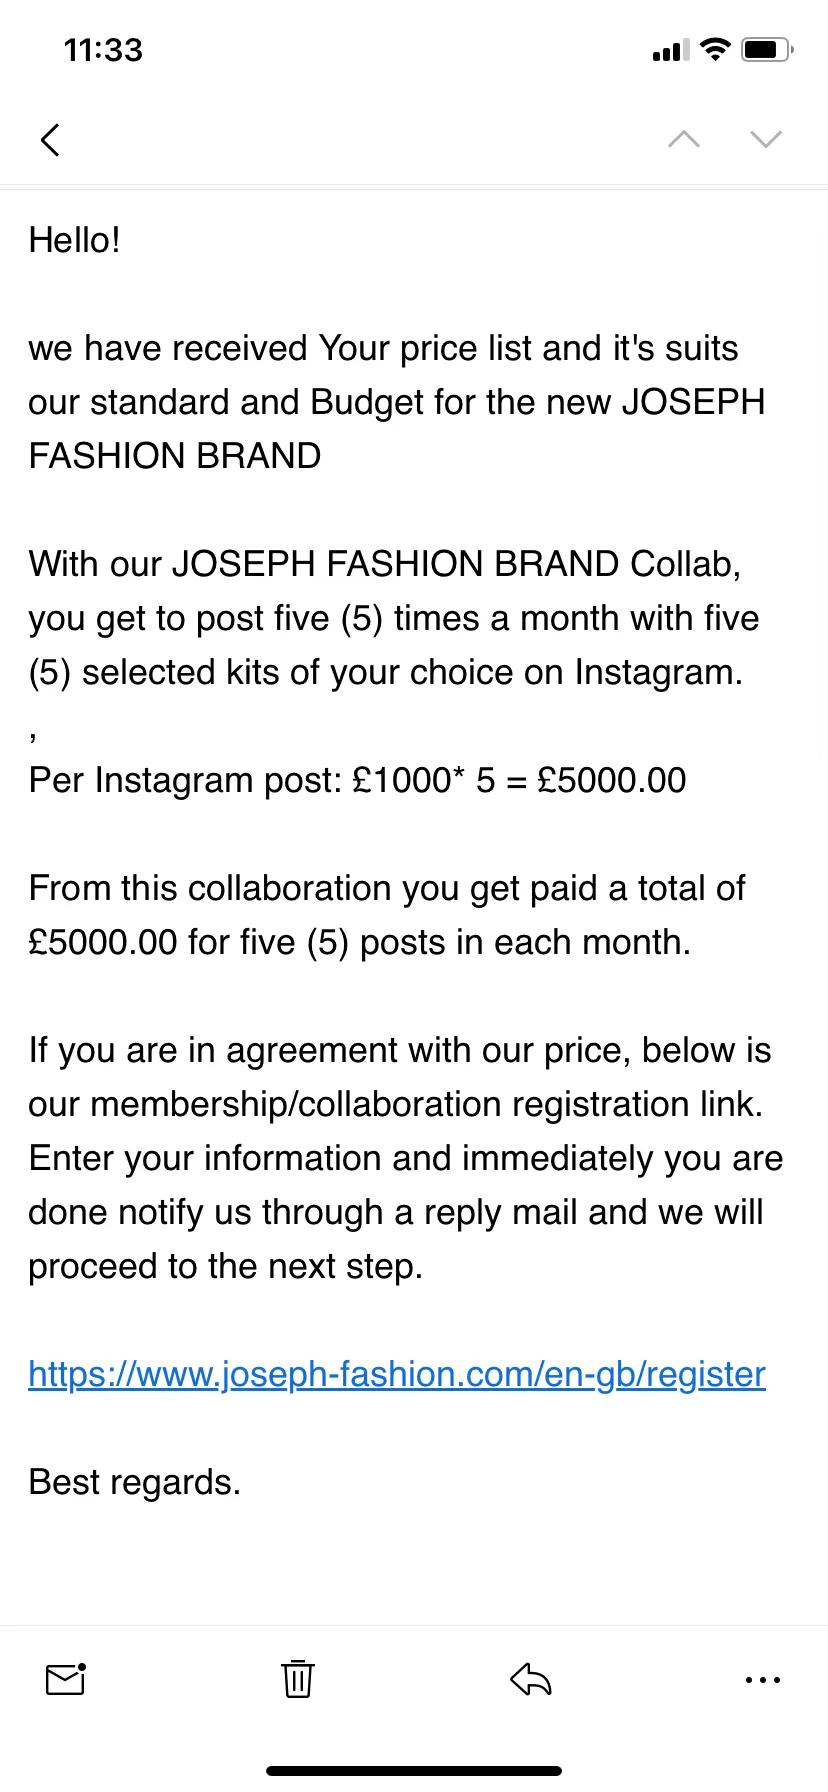Mark email unread via envelope icon
This screenshot has height=1792, width=828.
[66, 1679]
